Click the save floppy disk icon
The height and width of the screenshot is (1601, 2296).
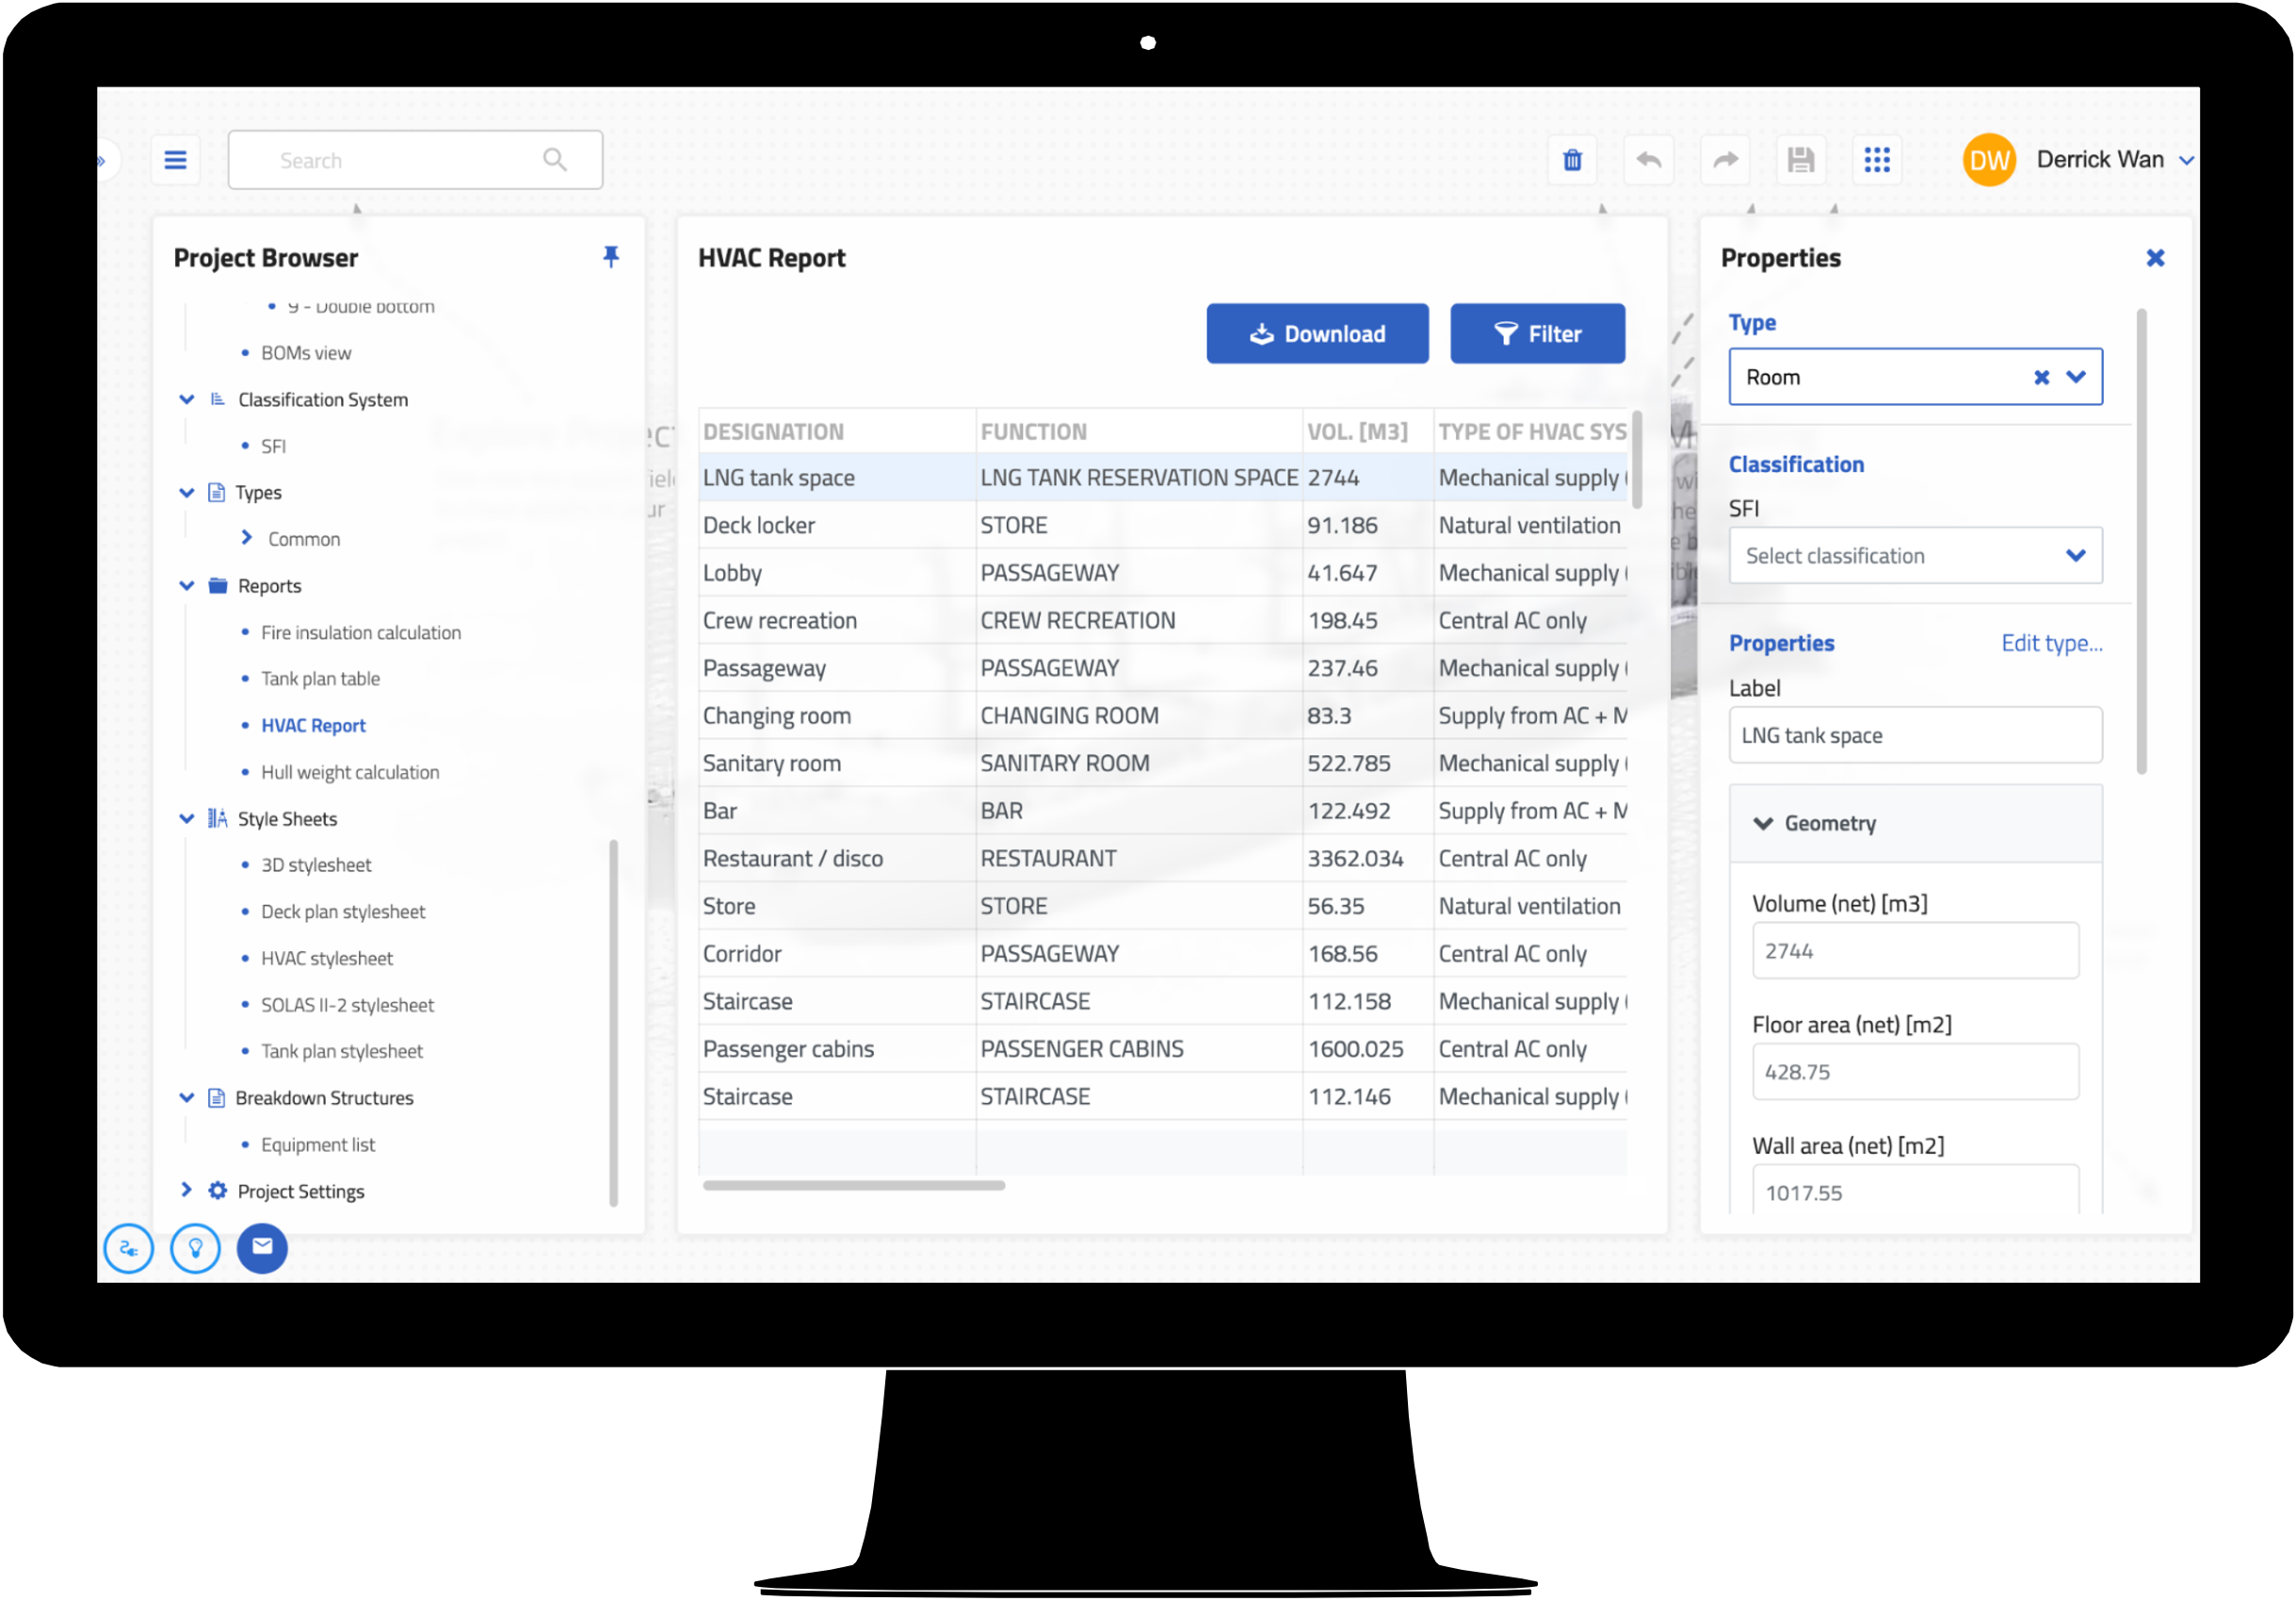point(1801,160)
